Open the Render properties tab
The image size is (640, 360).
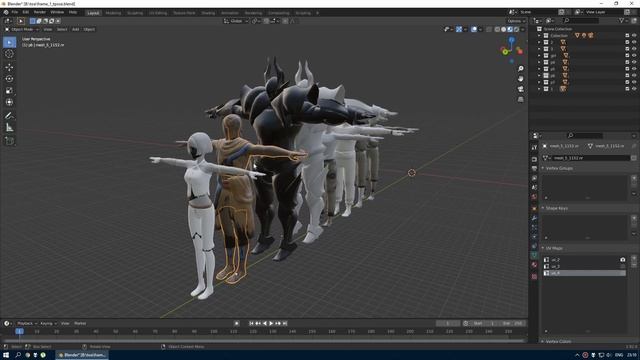[x=534, y=159]
